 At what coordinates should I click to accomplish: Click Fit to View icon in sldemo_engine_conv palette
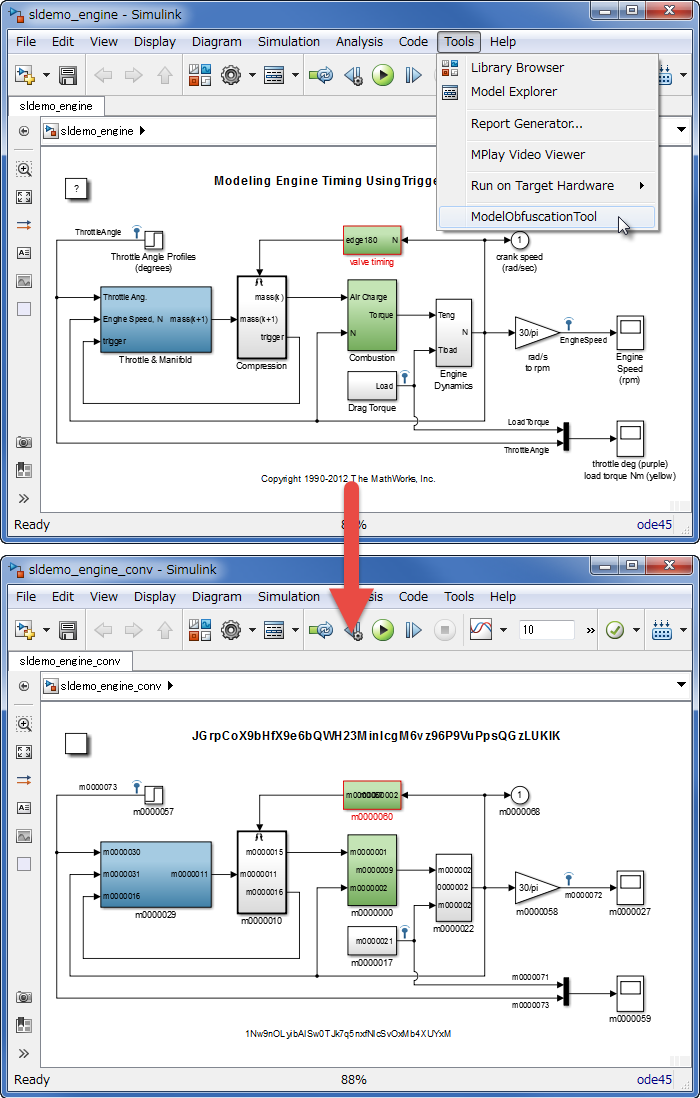24,752
